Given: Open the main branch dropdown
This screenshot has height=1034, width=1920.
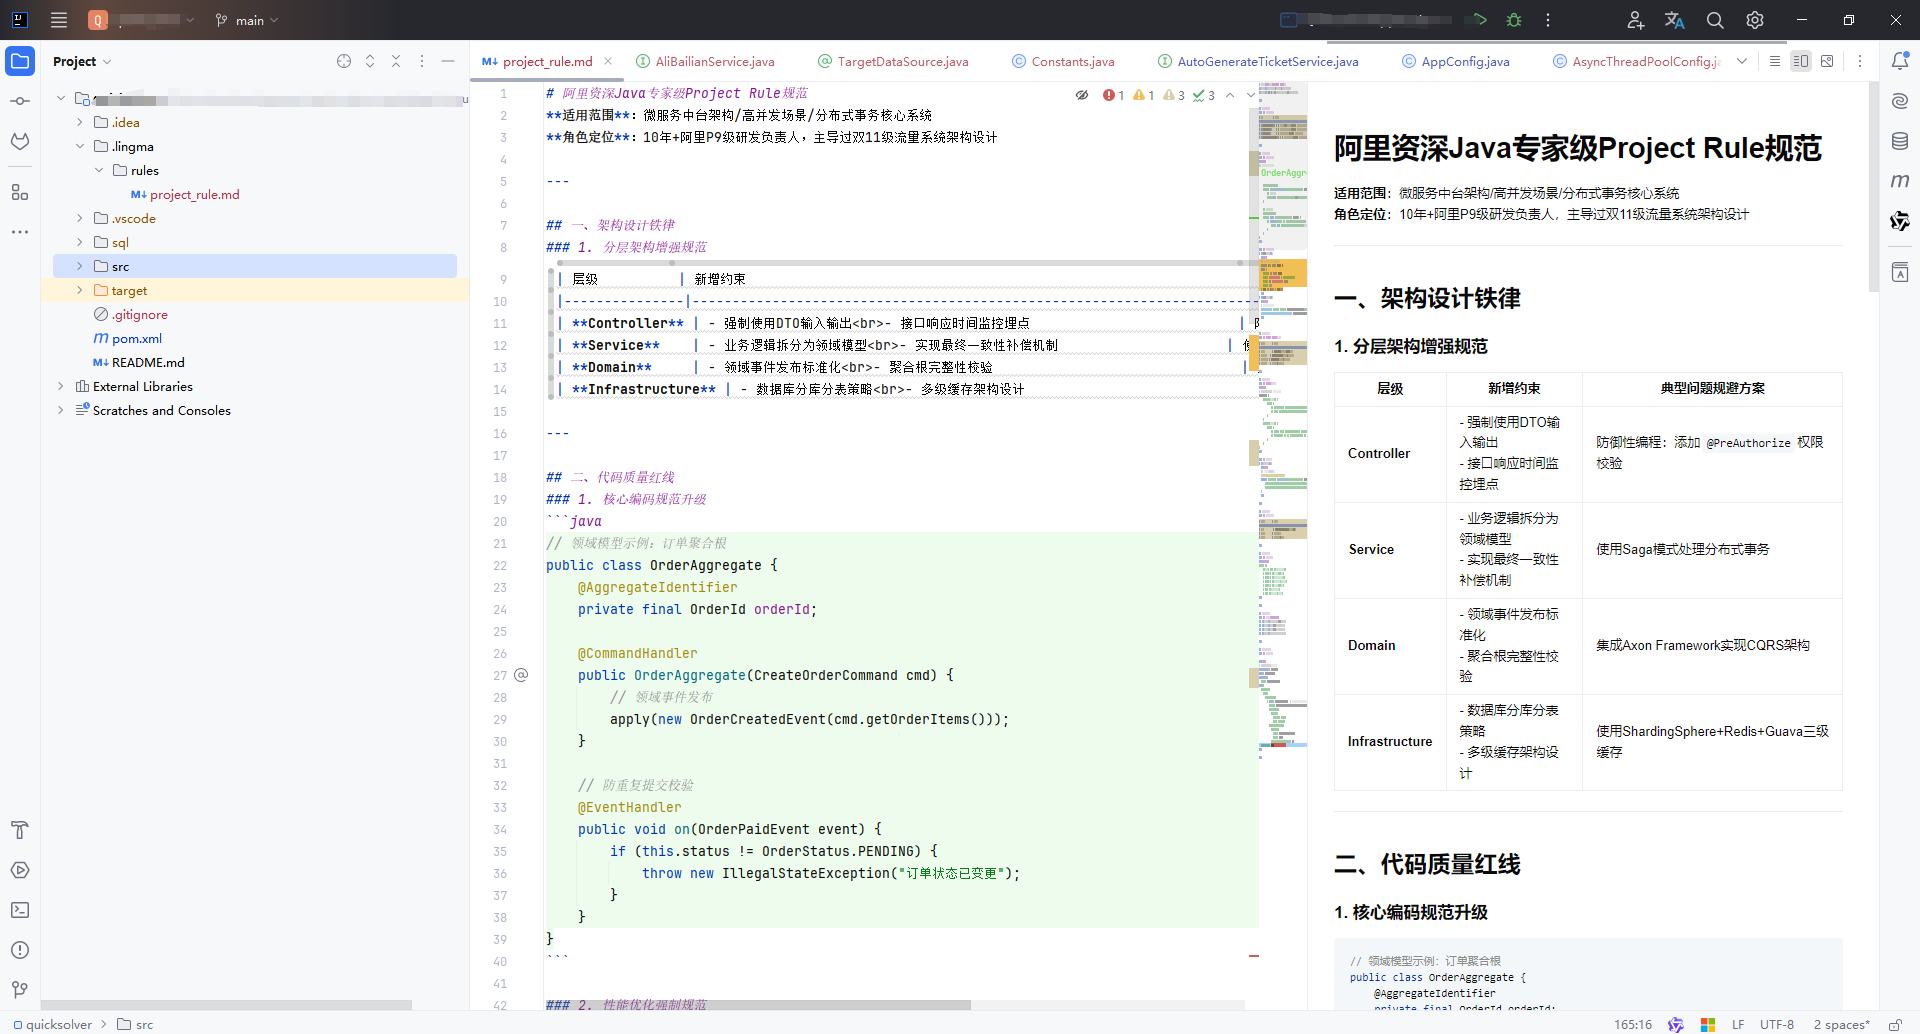Looking at the screenshot, I should tap(247, 20).
